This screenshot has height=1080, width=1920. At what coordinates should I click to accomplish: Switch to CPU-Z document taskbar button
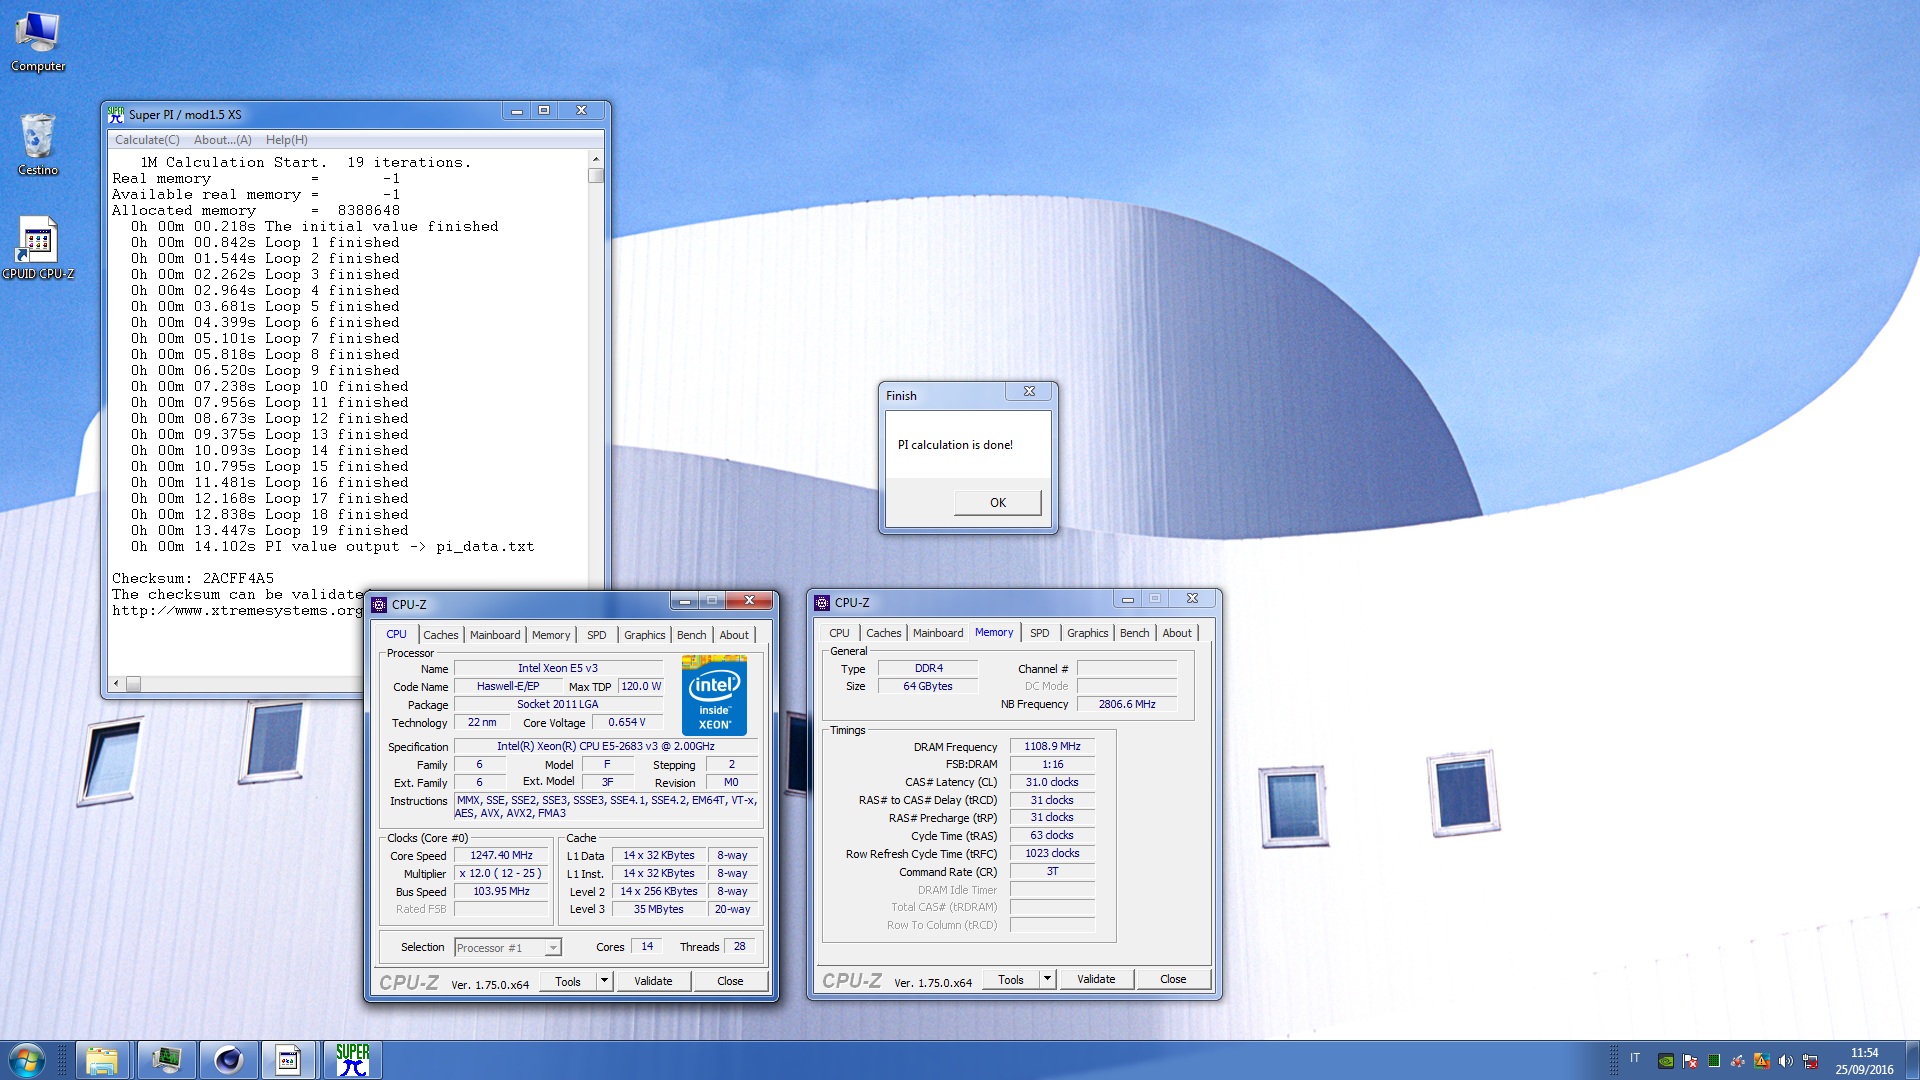[x=289, y=1060]
